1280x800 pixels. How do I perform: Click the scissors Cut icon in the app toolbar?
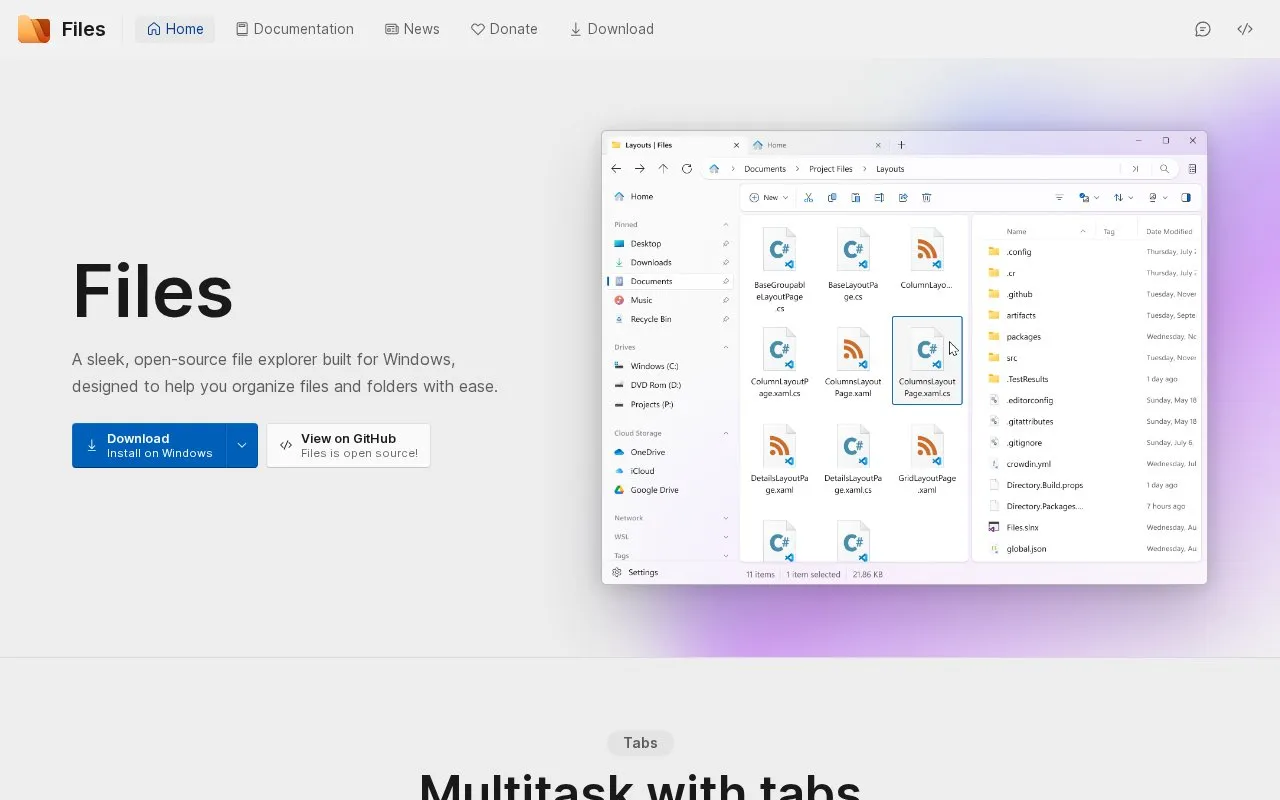pyautogui.click(x=808, y=198)
